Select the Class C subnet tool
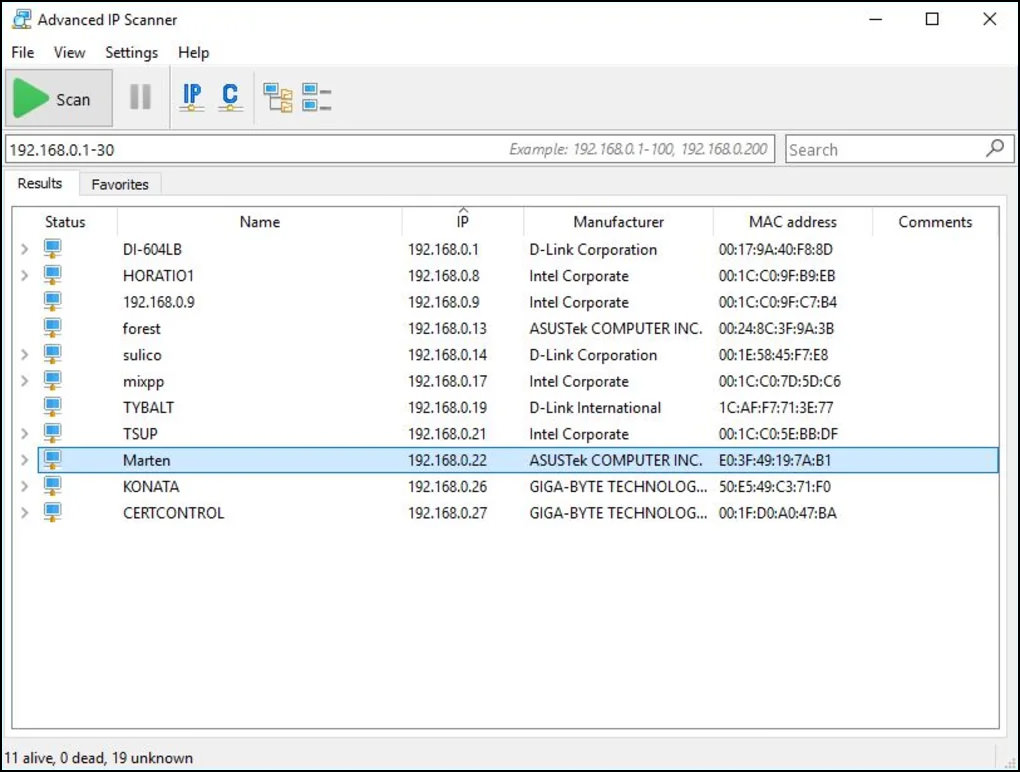 (x=230, y=97)
